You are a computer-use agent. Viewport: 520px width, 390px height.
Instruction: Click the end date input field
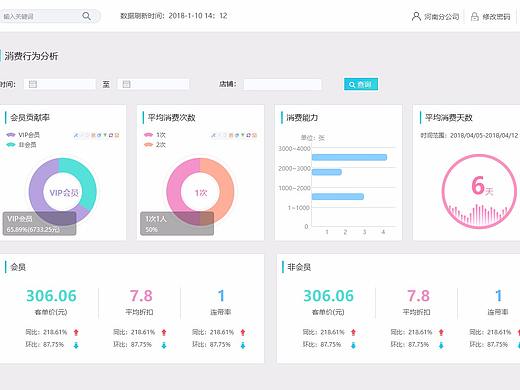pyautogui.click(x=153, y=84)
